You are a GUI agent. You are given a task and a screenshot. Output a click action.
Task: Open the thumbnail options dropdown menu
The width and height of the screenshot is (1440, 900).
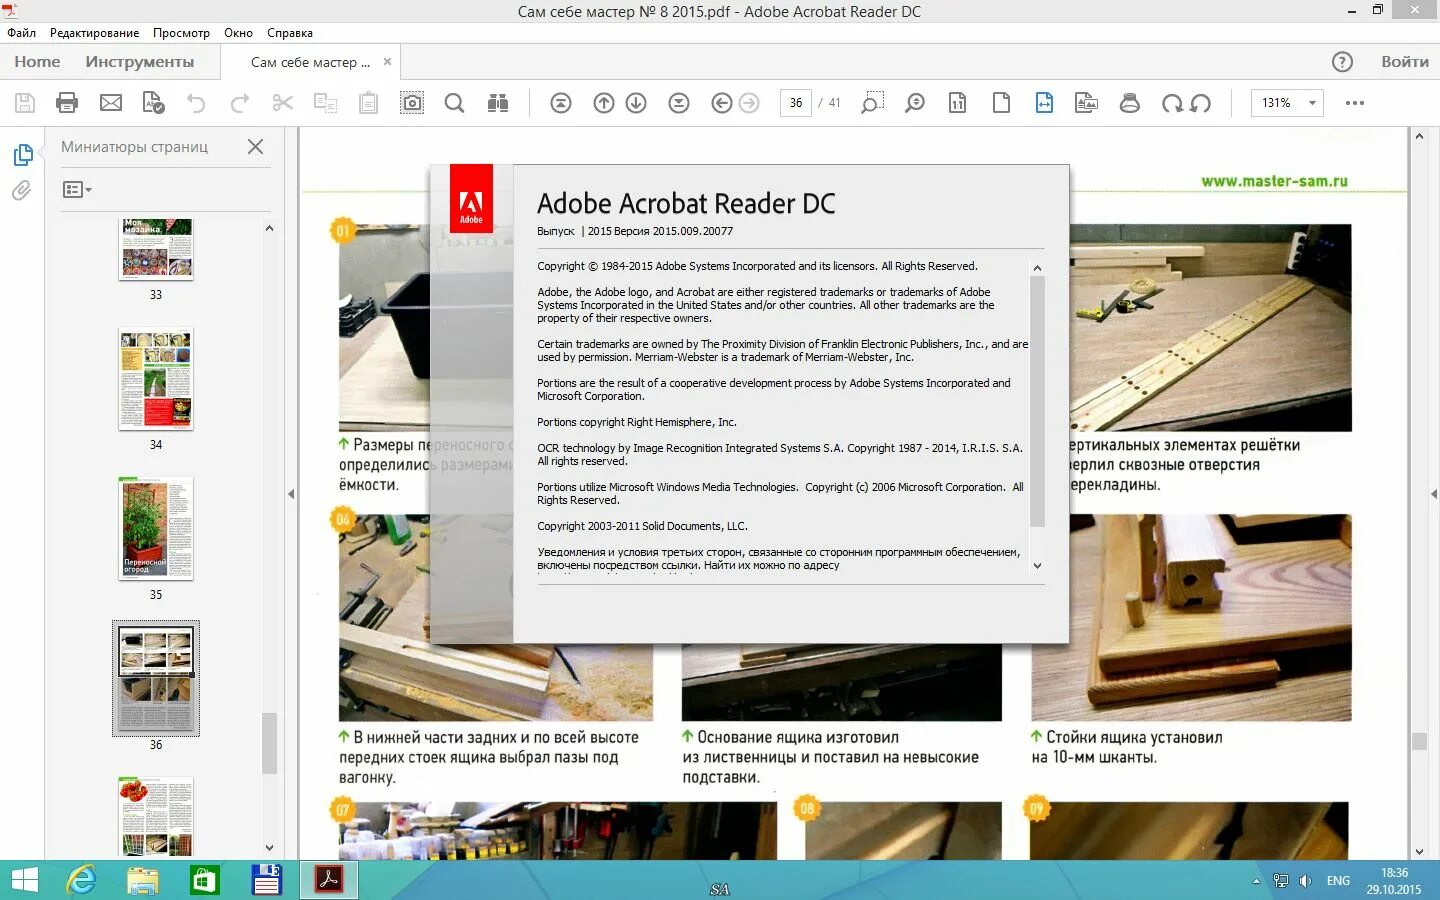point(77,190)
